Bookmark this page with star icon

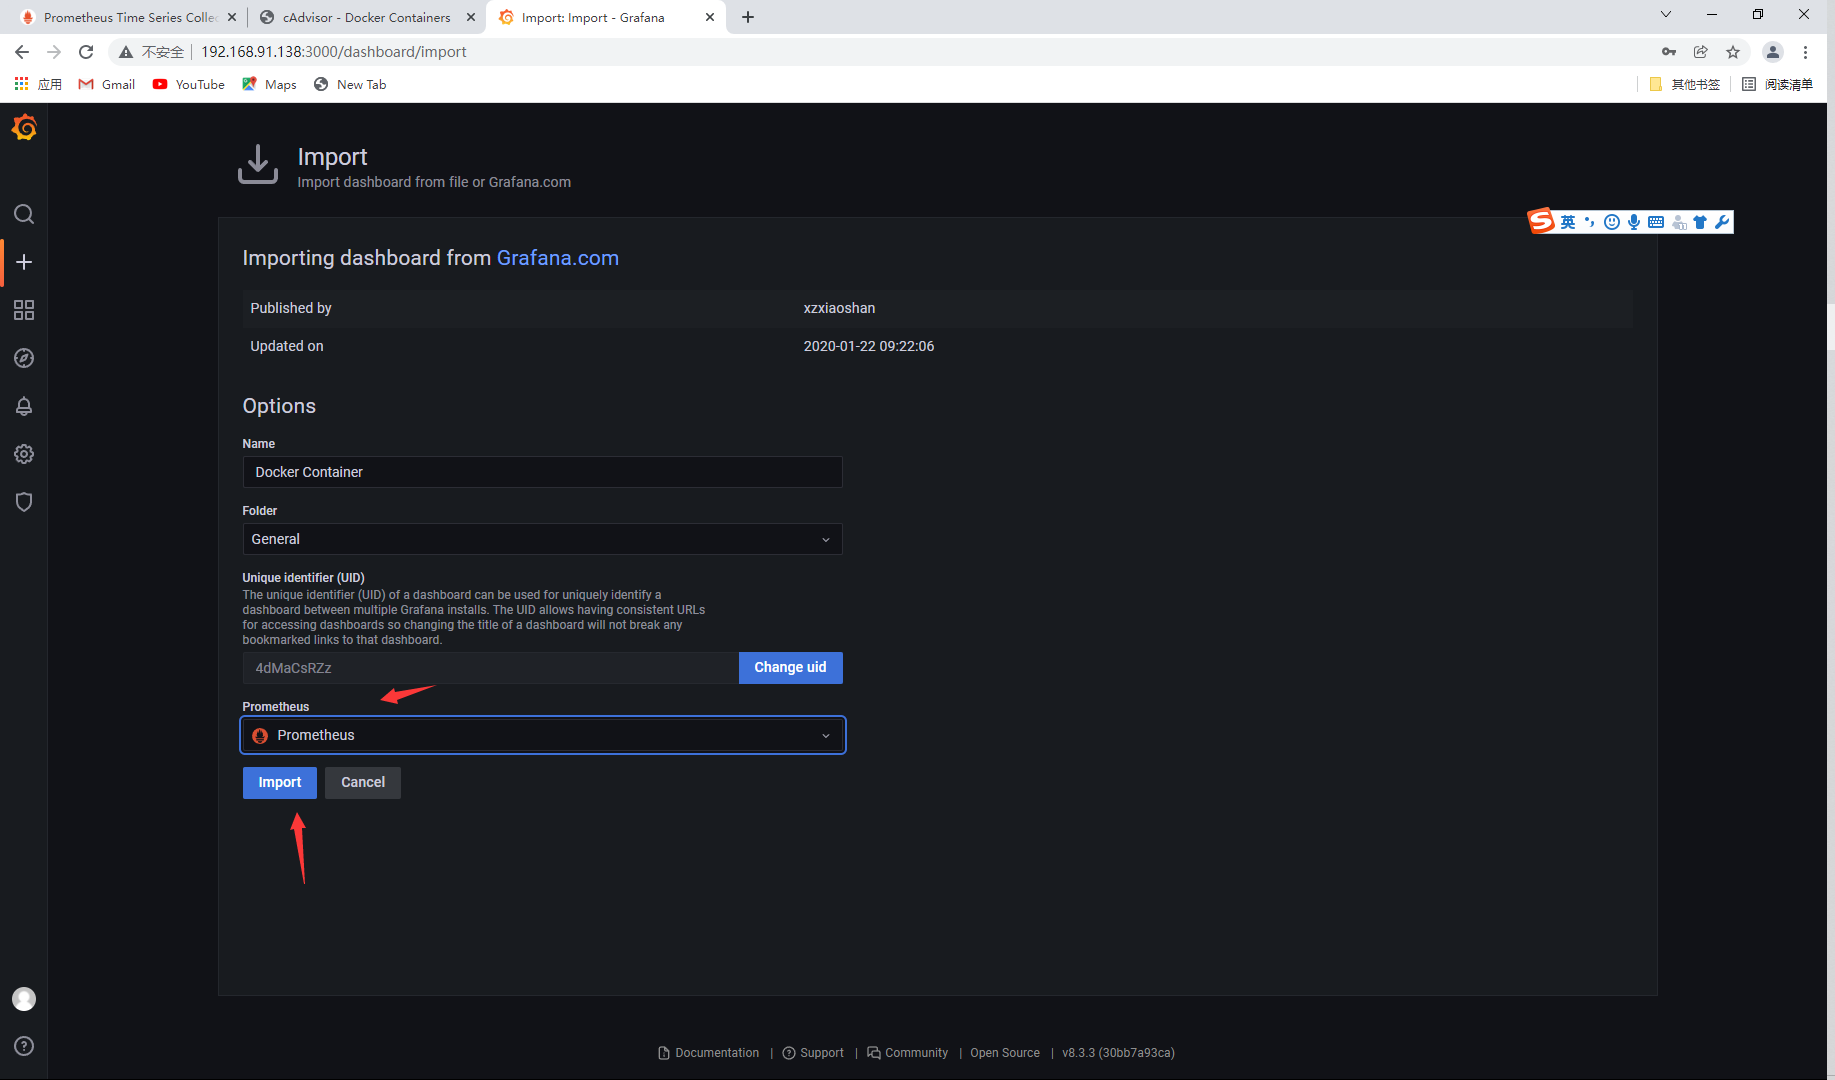[x=1733, y=52]
